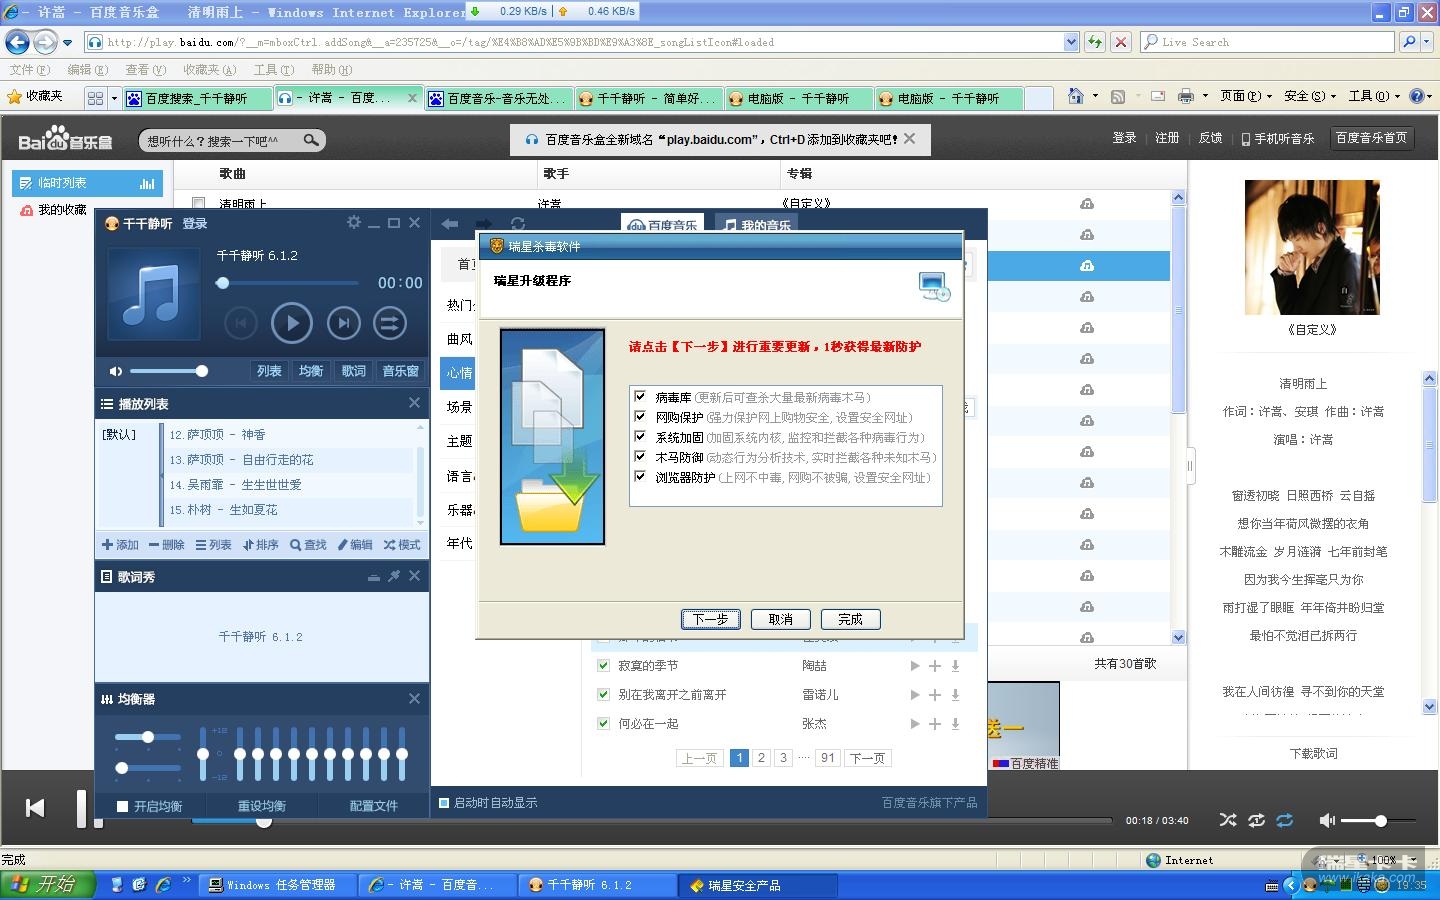
Task: Click IE print icon in command bar
Action: 1186,96
